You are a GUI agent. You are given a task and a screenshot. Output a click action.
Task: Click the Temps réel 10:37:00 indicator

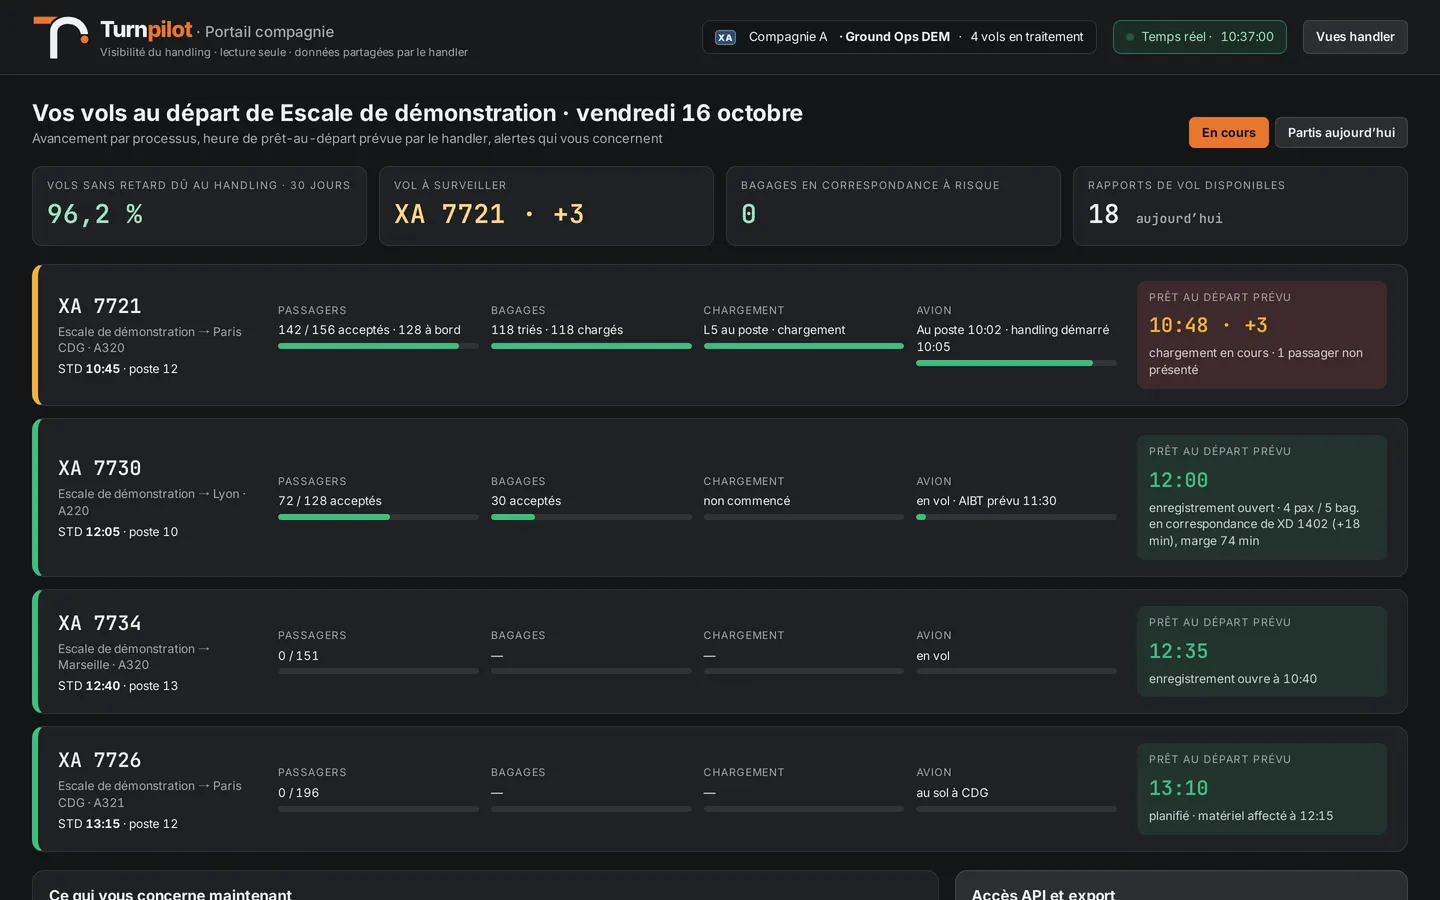pos(1200,37)
